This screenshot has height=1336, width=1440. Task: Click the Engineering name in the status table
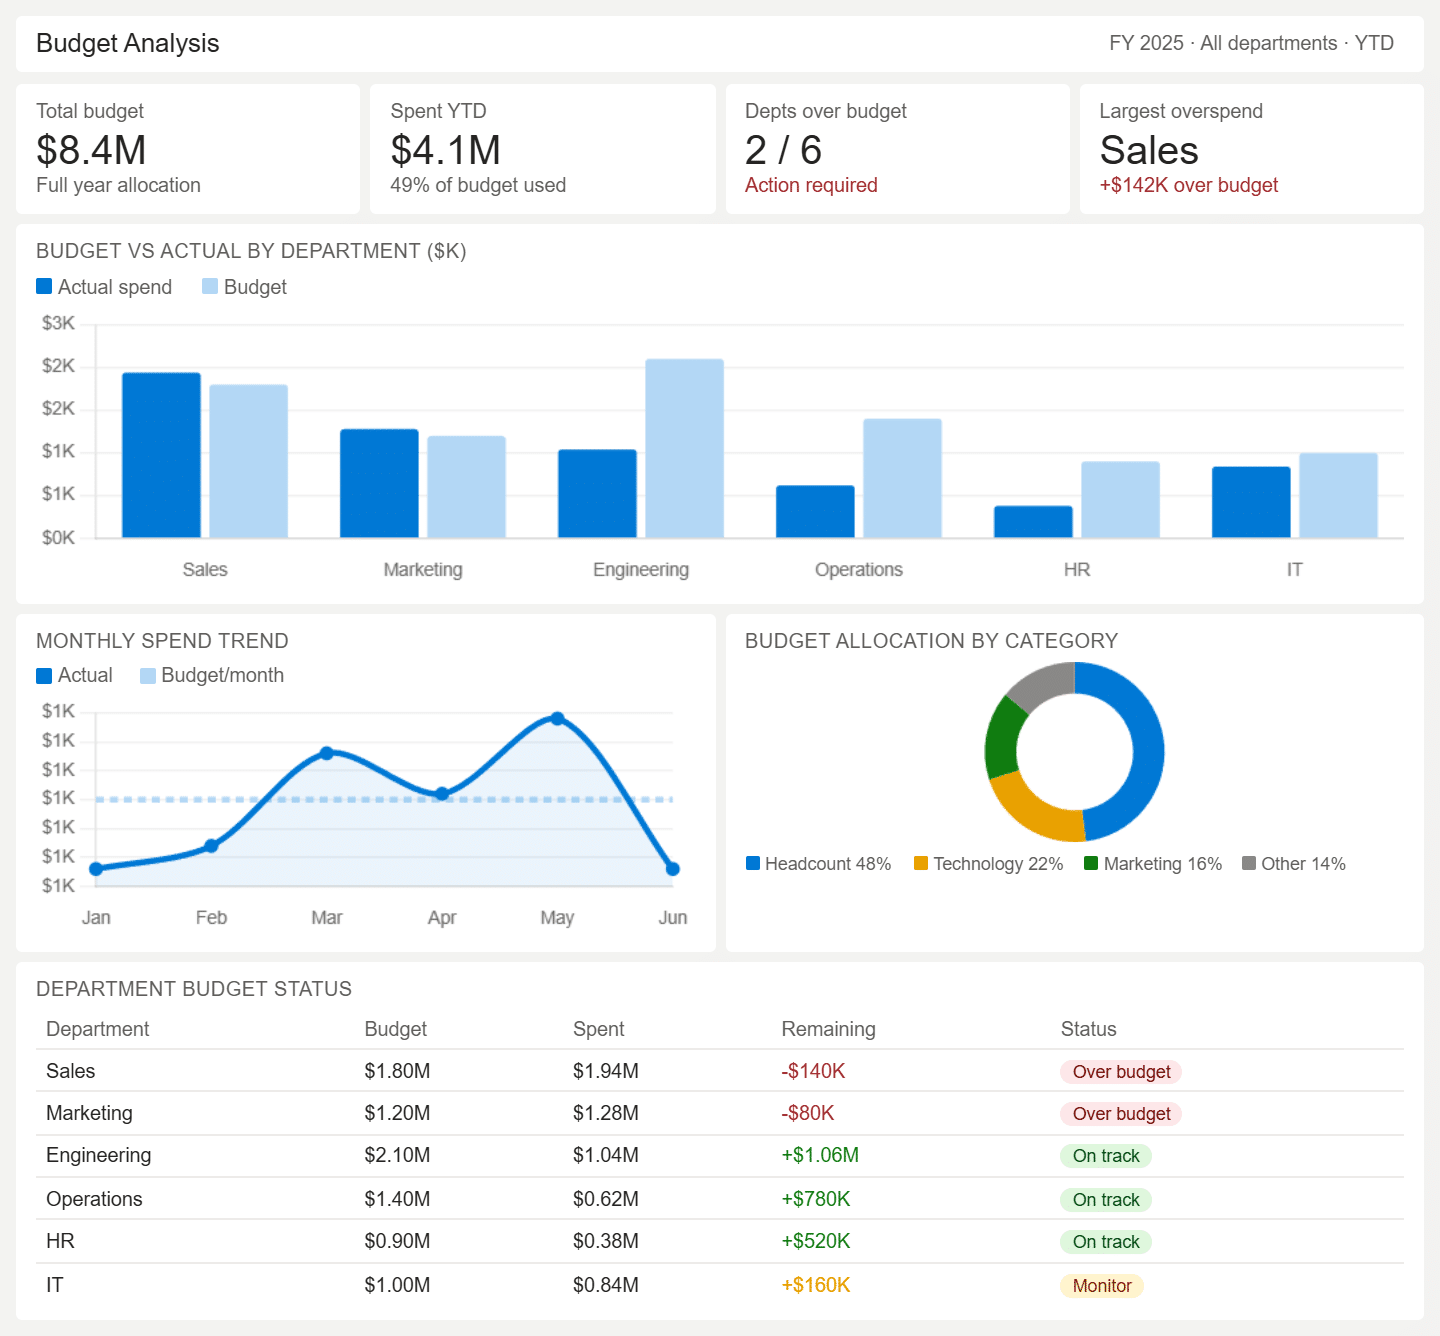[x=98, y=1155]
